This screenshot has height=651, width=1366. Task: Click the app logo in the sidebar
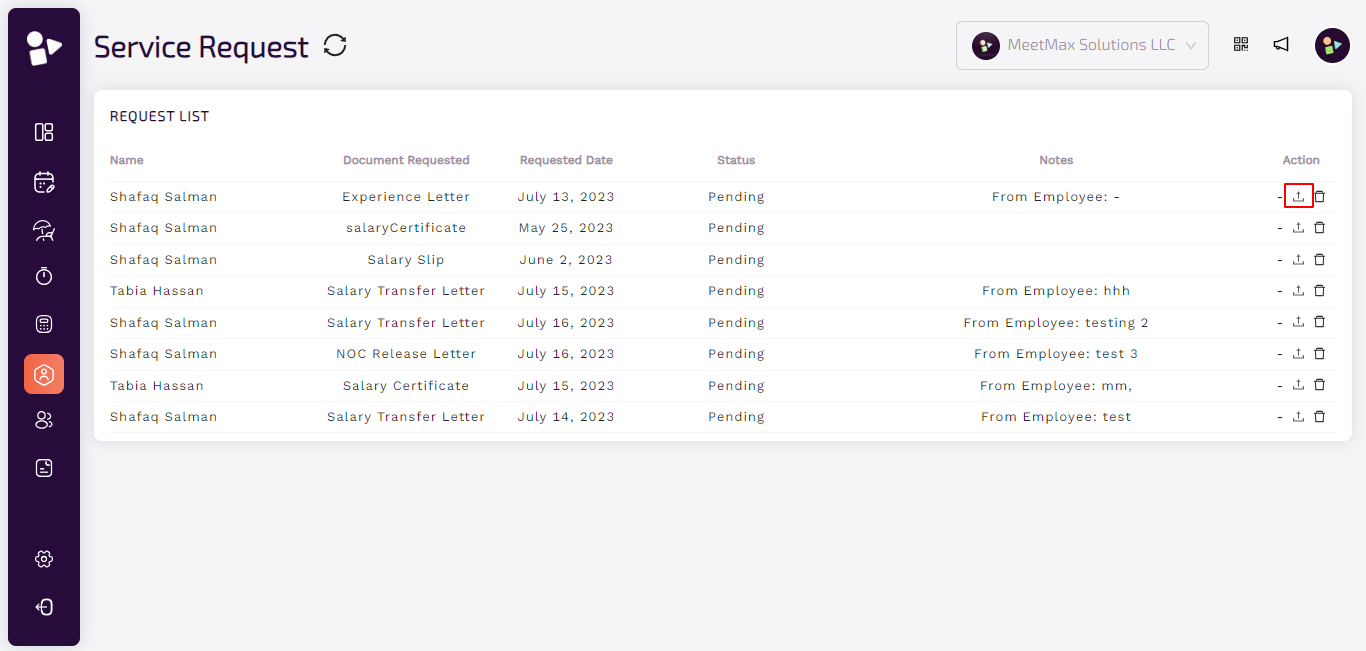(44, 48)
